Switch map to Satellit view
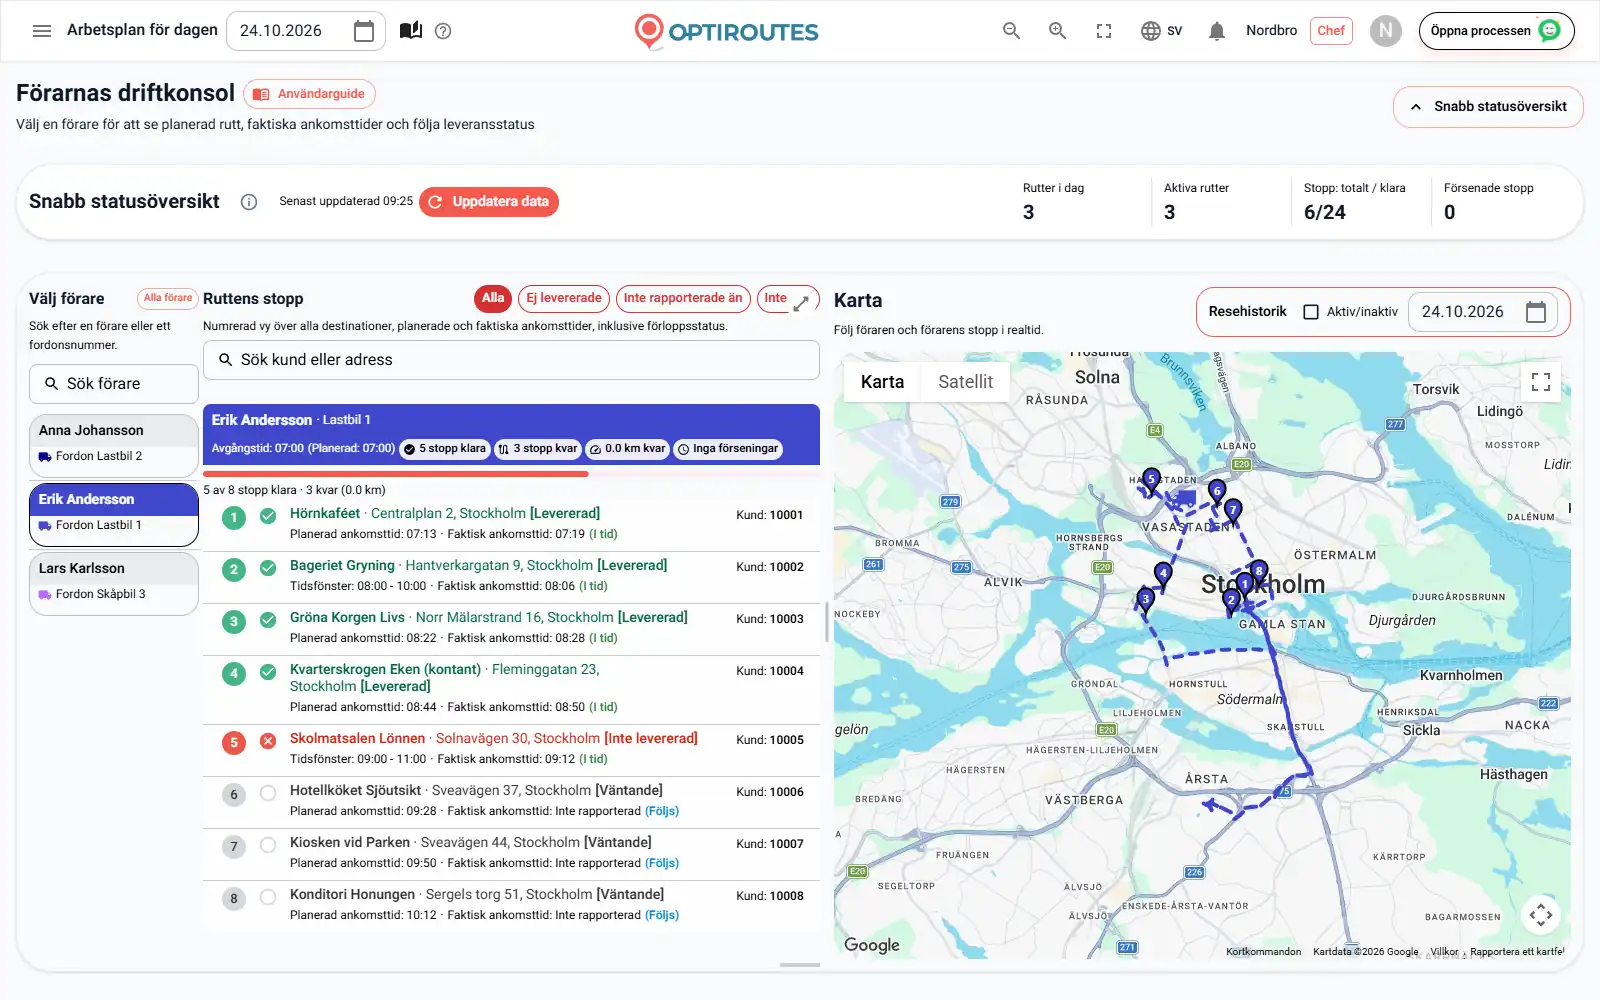The image size is (1600, 1000). [x=965, y=382]
